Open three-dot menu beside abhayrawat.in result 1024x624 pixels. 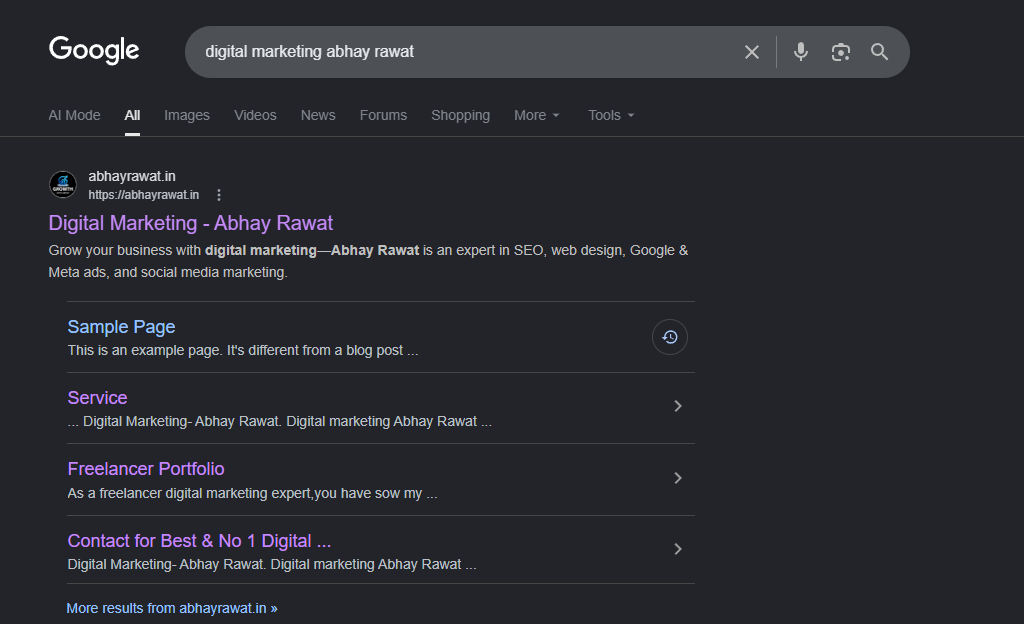coord(219,195)
